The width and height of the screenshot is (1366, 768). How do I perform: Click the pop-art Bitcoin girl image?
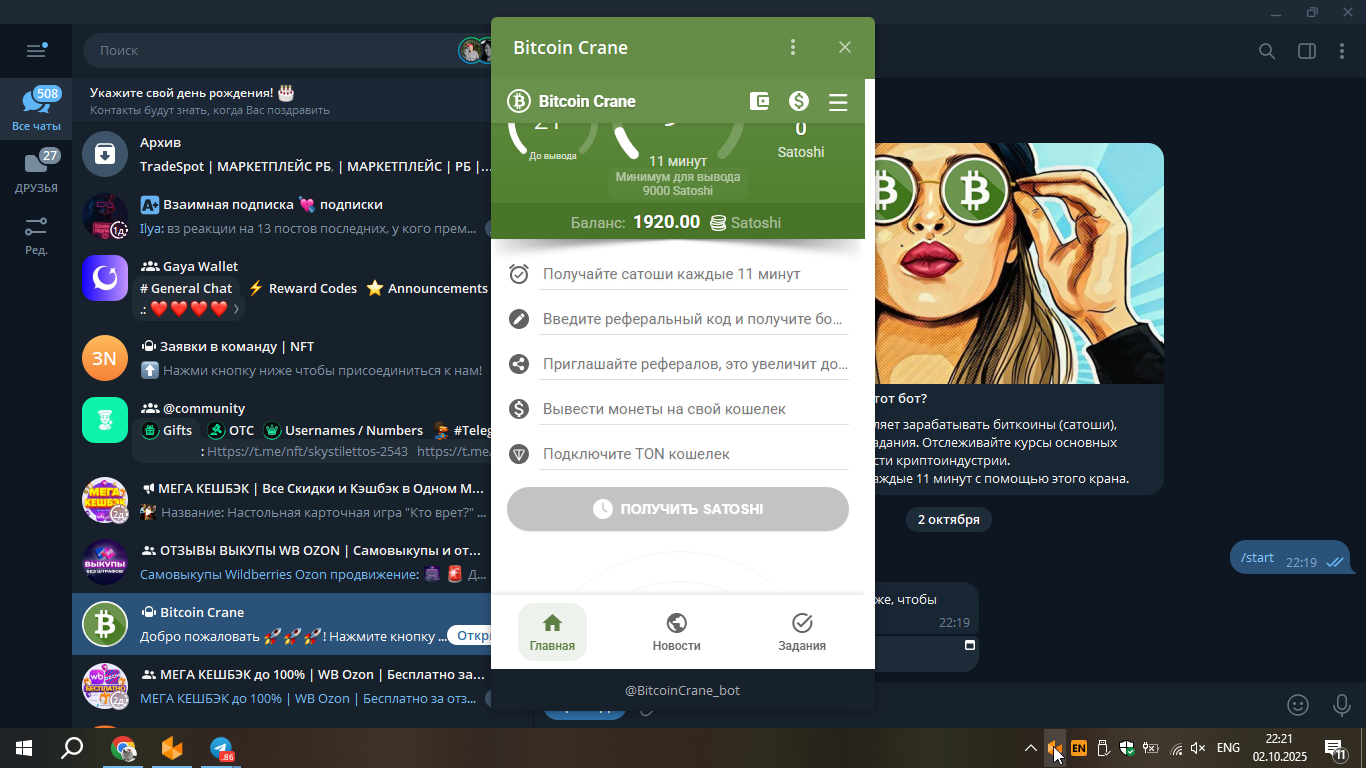[1019, 263]
